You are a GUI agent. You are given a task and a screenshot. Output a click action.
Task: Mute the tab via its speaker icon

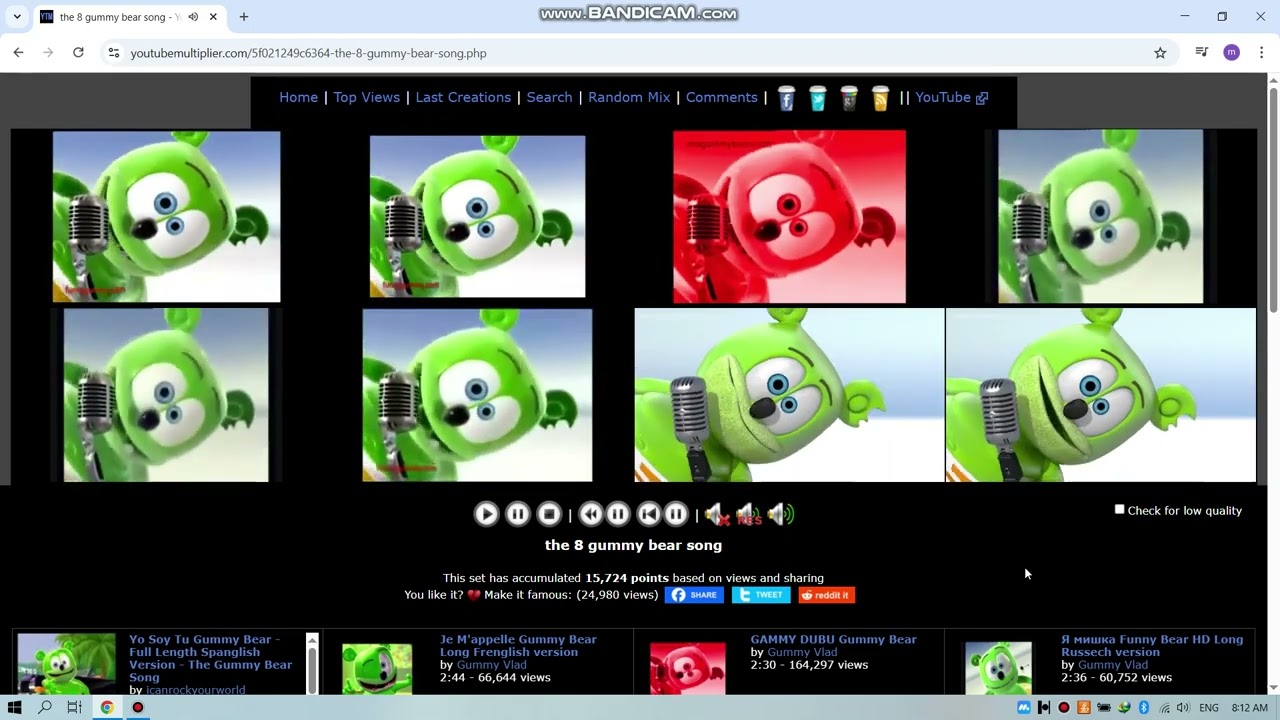point(193,17)
